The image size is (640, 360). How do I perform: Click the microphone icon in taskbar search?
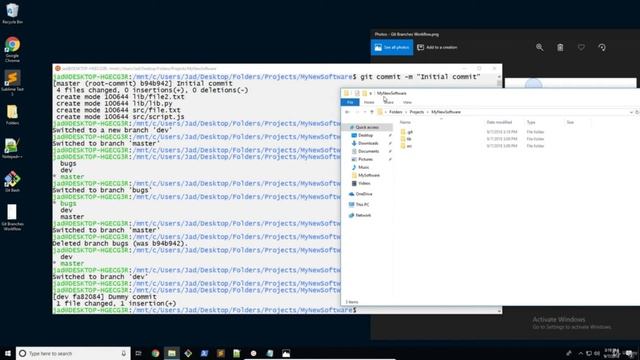(124, 353)
